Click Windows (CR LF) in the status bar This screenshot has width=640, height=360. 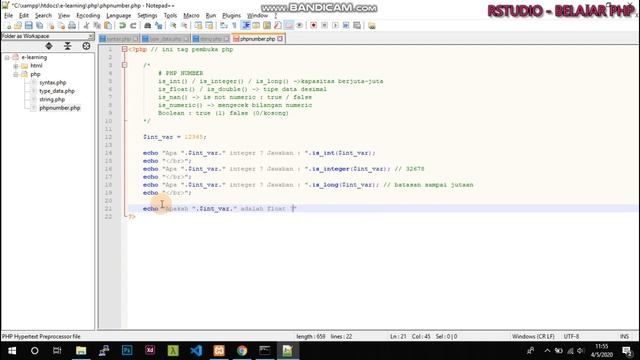pyautogui.click(x=533, y=337)
